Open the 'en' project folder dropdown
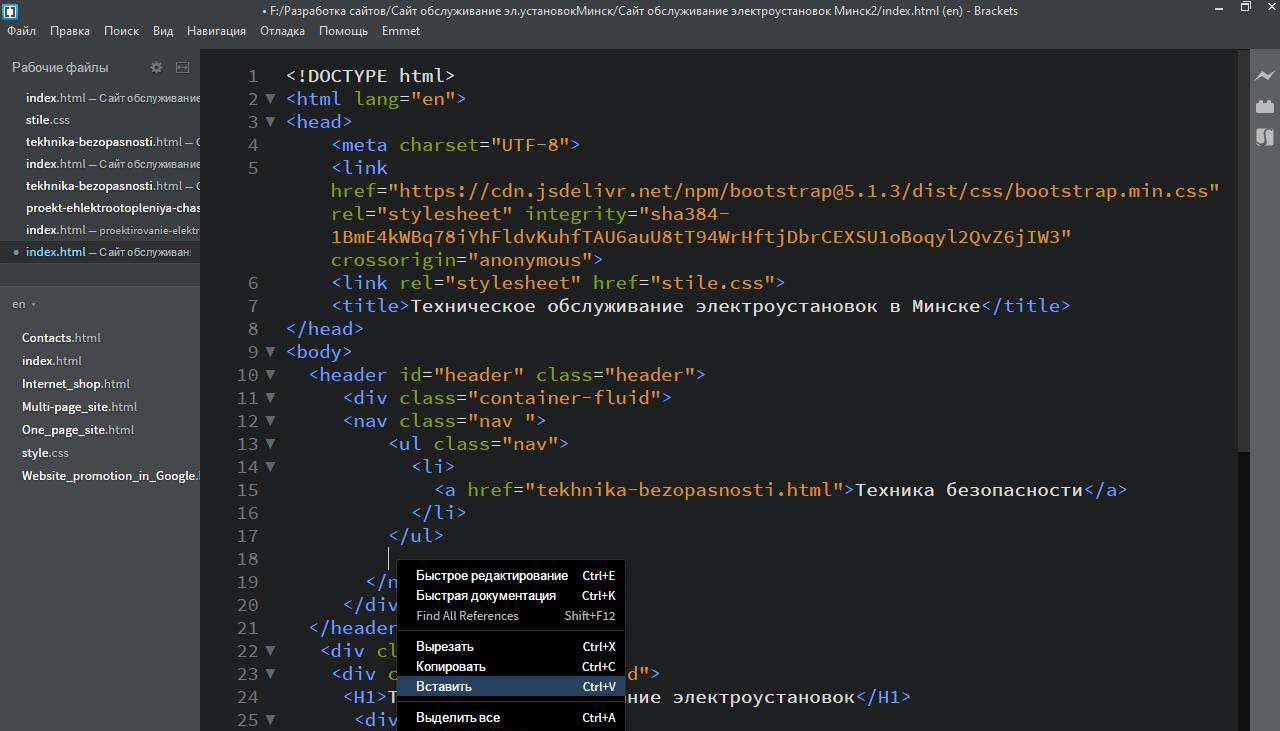 click(24, 304)
